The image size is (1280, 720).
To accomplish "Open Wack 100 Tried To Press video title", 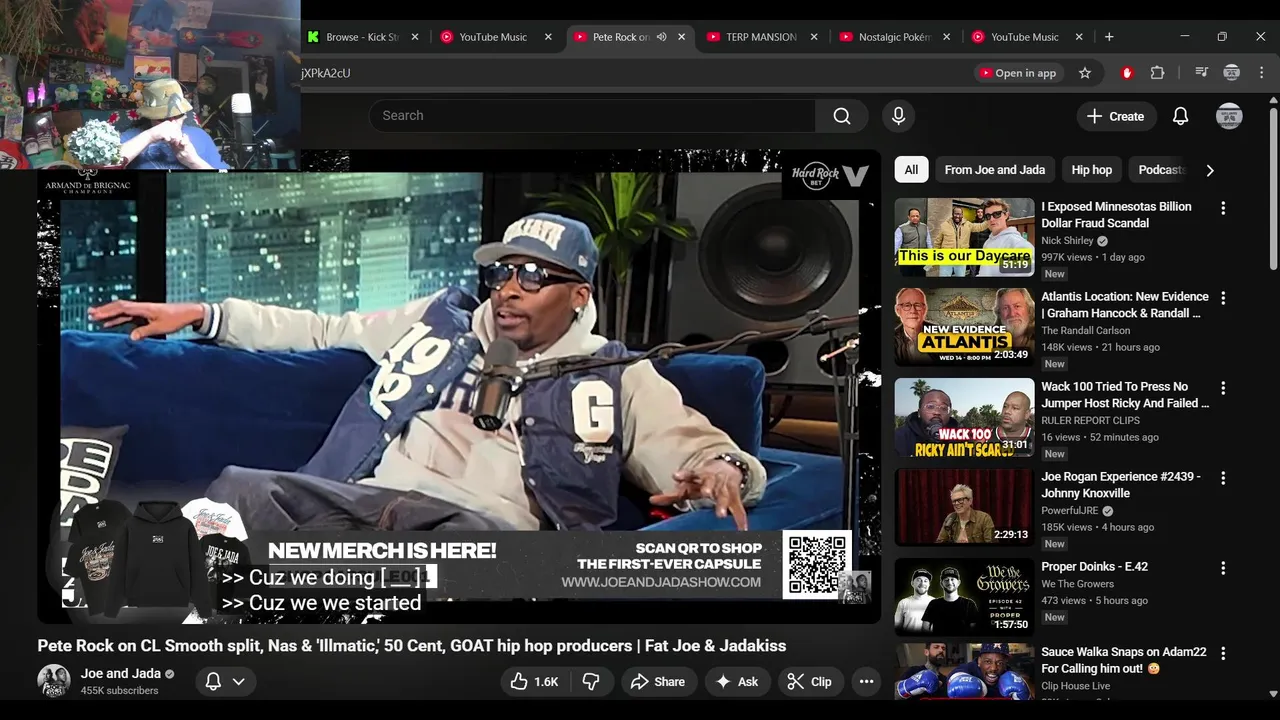I will pos(1125,395).
